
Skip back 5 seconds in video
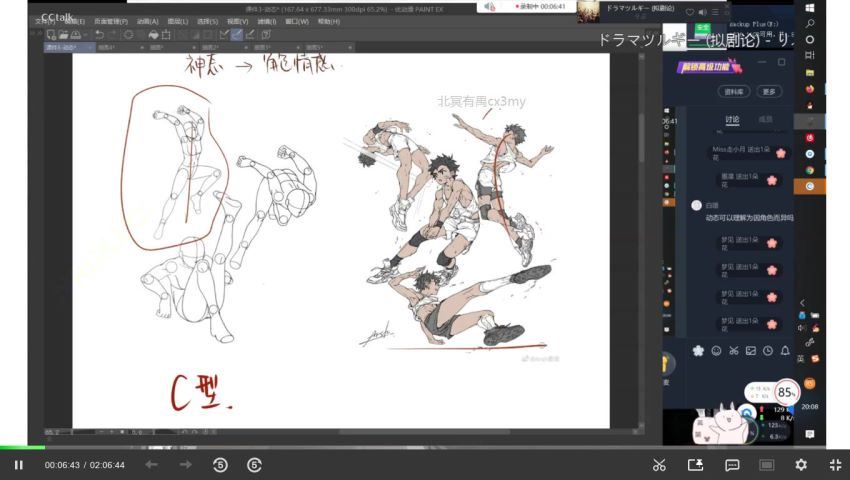coord(220,465)
